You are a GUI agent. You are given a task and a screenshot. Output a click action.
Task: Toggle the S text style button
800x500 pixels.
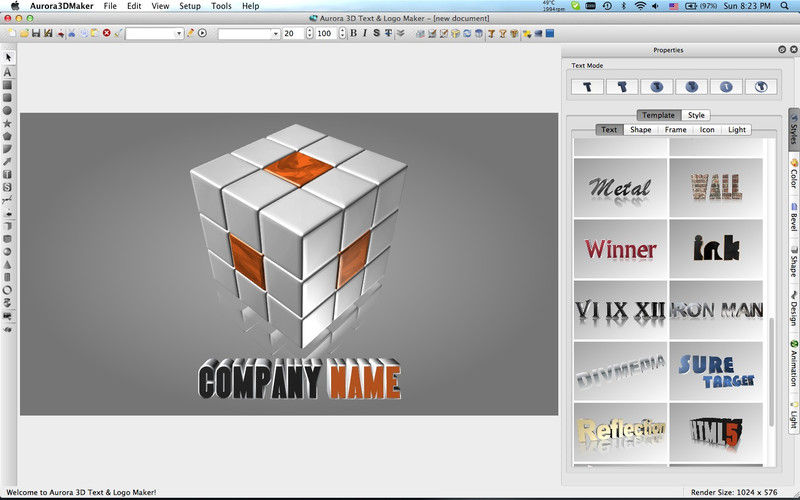click(x=377, y=33)
